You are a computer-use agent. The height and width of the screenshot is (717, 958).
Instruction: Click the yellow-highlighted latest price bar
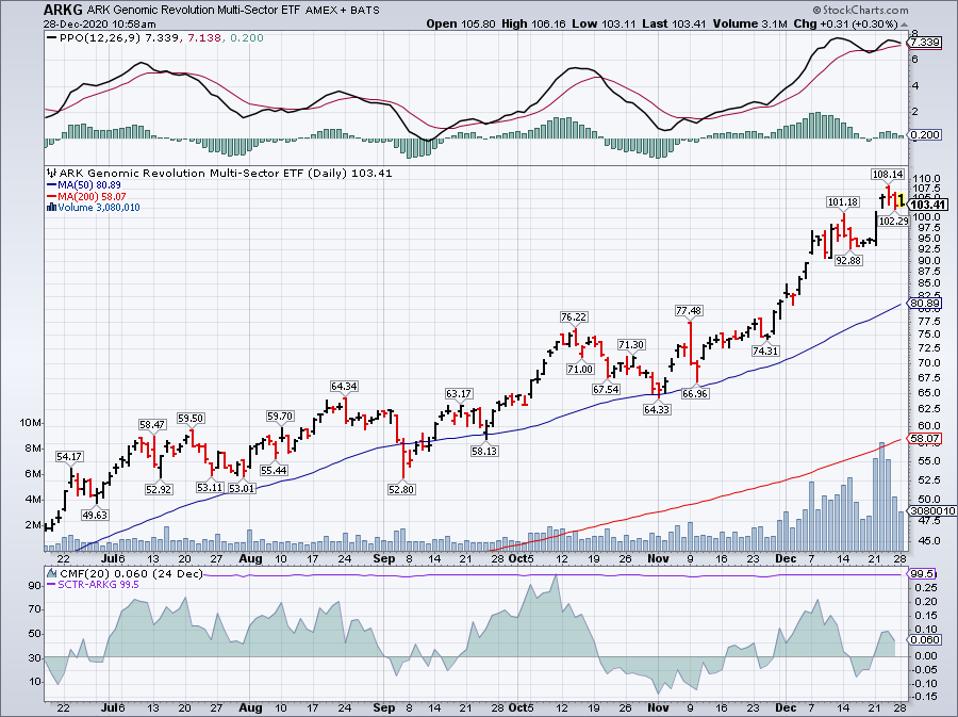tap(901, 198)
